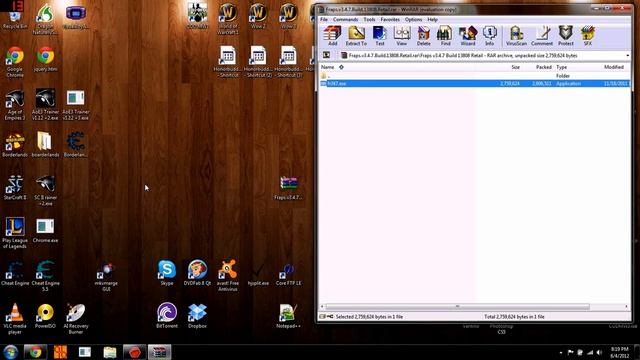Open the Help menu in WinRAR
This screenshot has width=640, height=360.
(x=432, y=19)
